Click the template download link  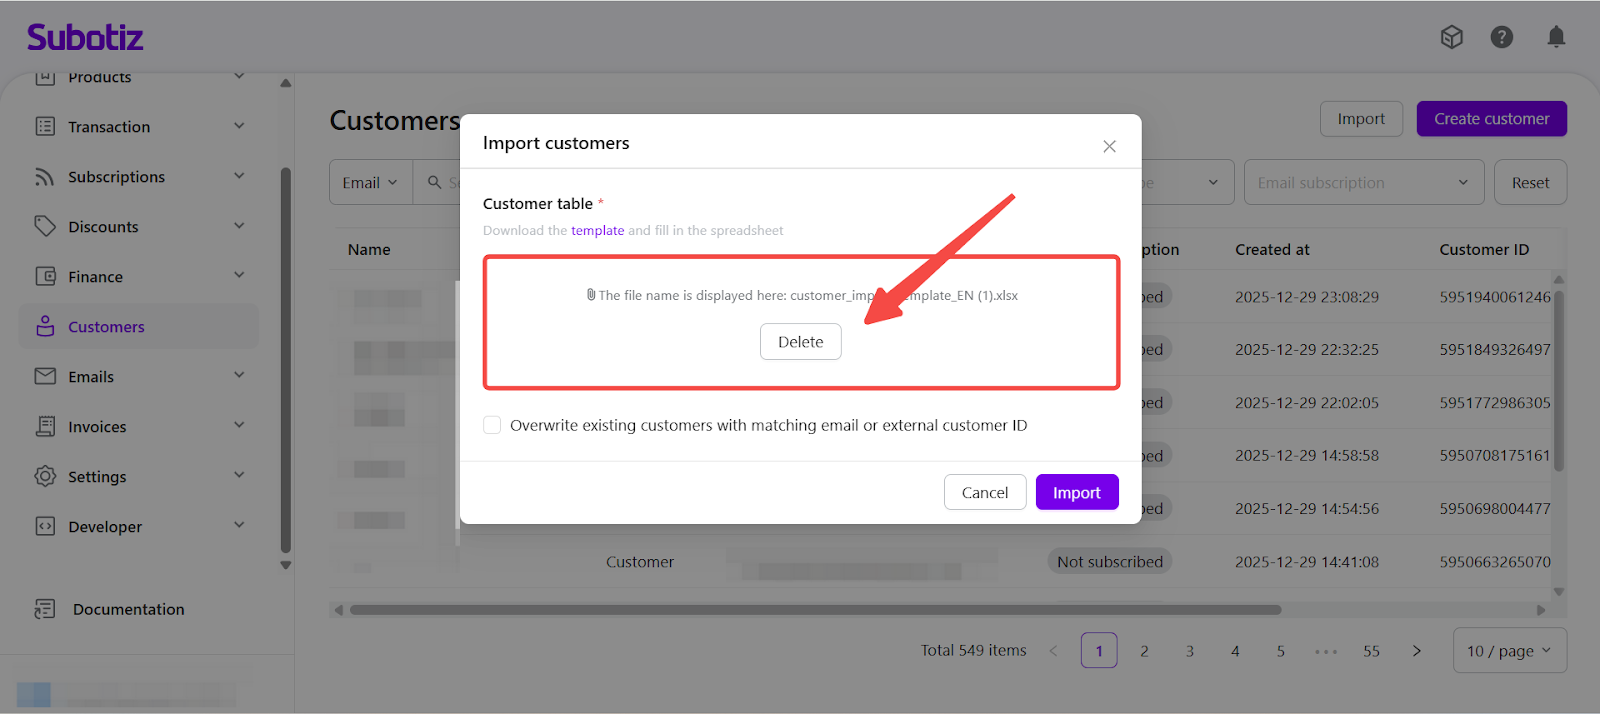[597, 231]
